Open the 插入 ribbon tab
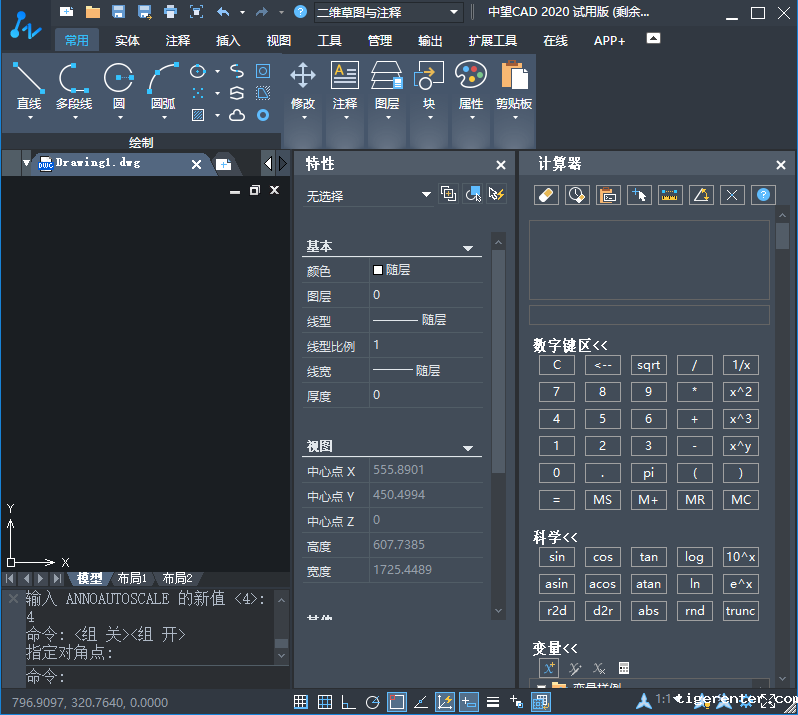The height and width of the screenshot is (715, 798). [228, 41]
